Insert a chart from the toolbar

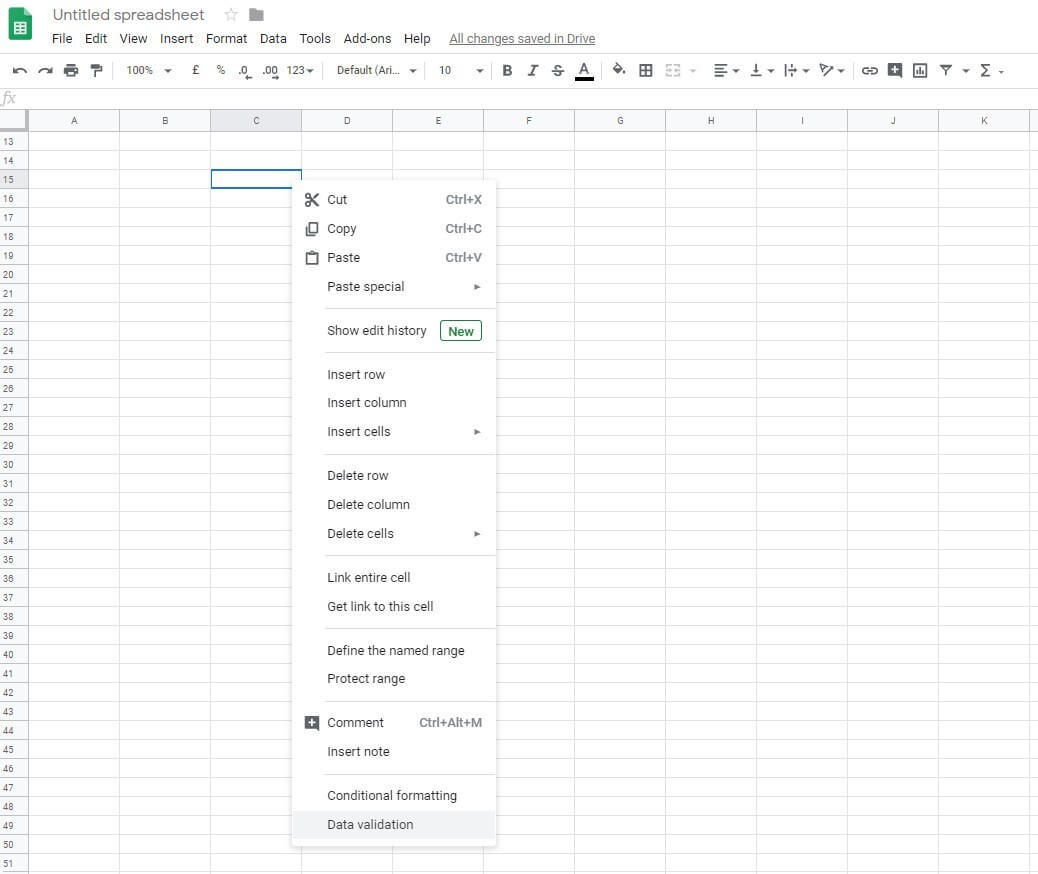coord(920,70)
